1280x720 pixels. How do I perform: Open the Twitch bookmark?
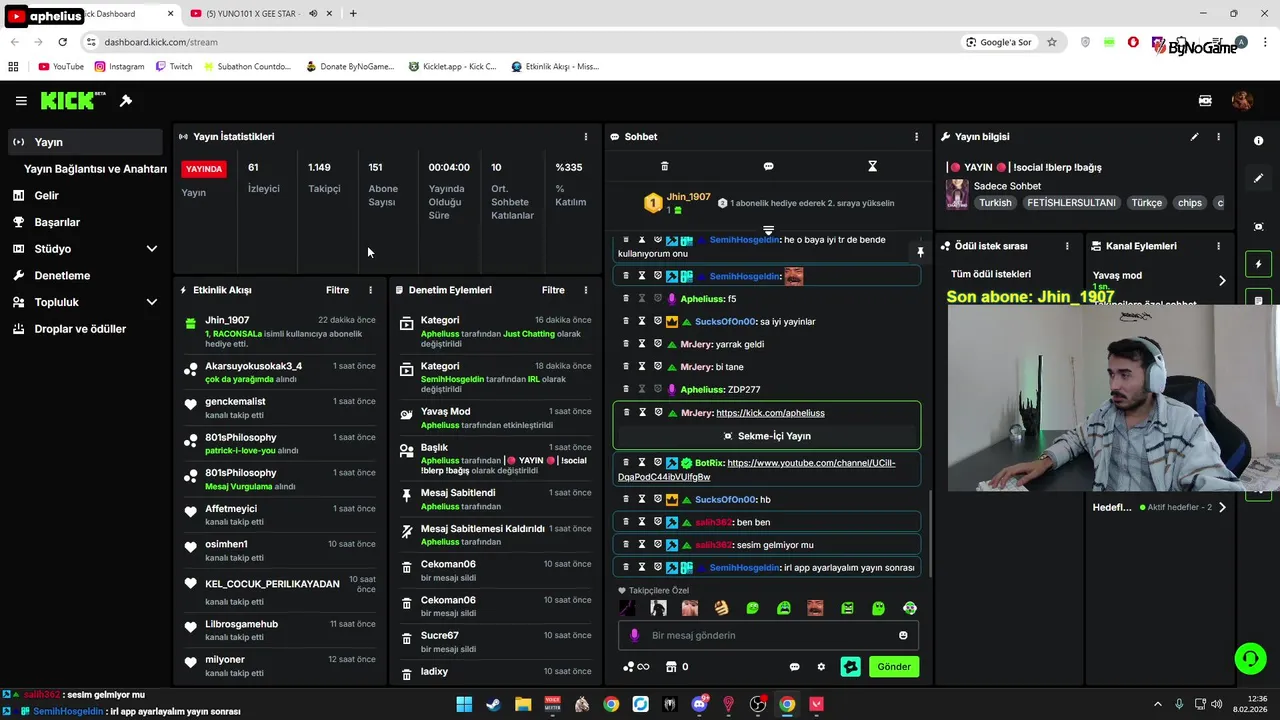(174, 67)
